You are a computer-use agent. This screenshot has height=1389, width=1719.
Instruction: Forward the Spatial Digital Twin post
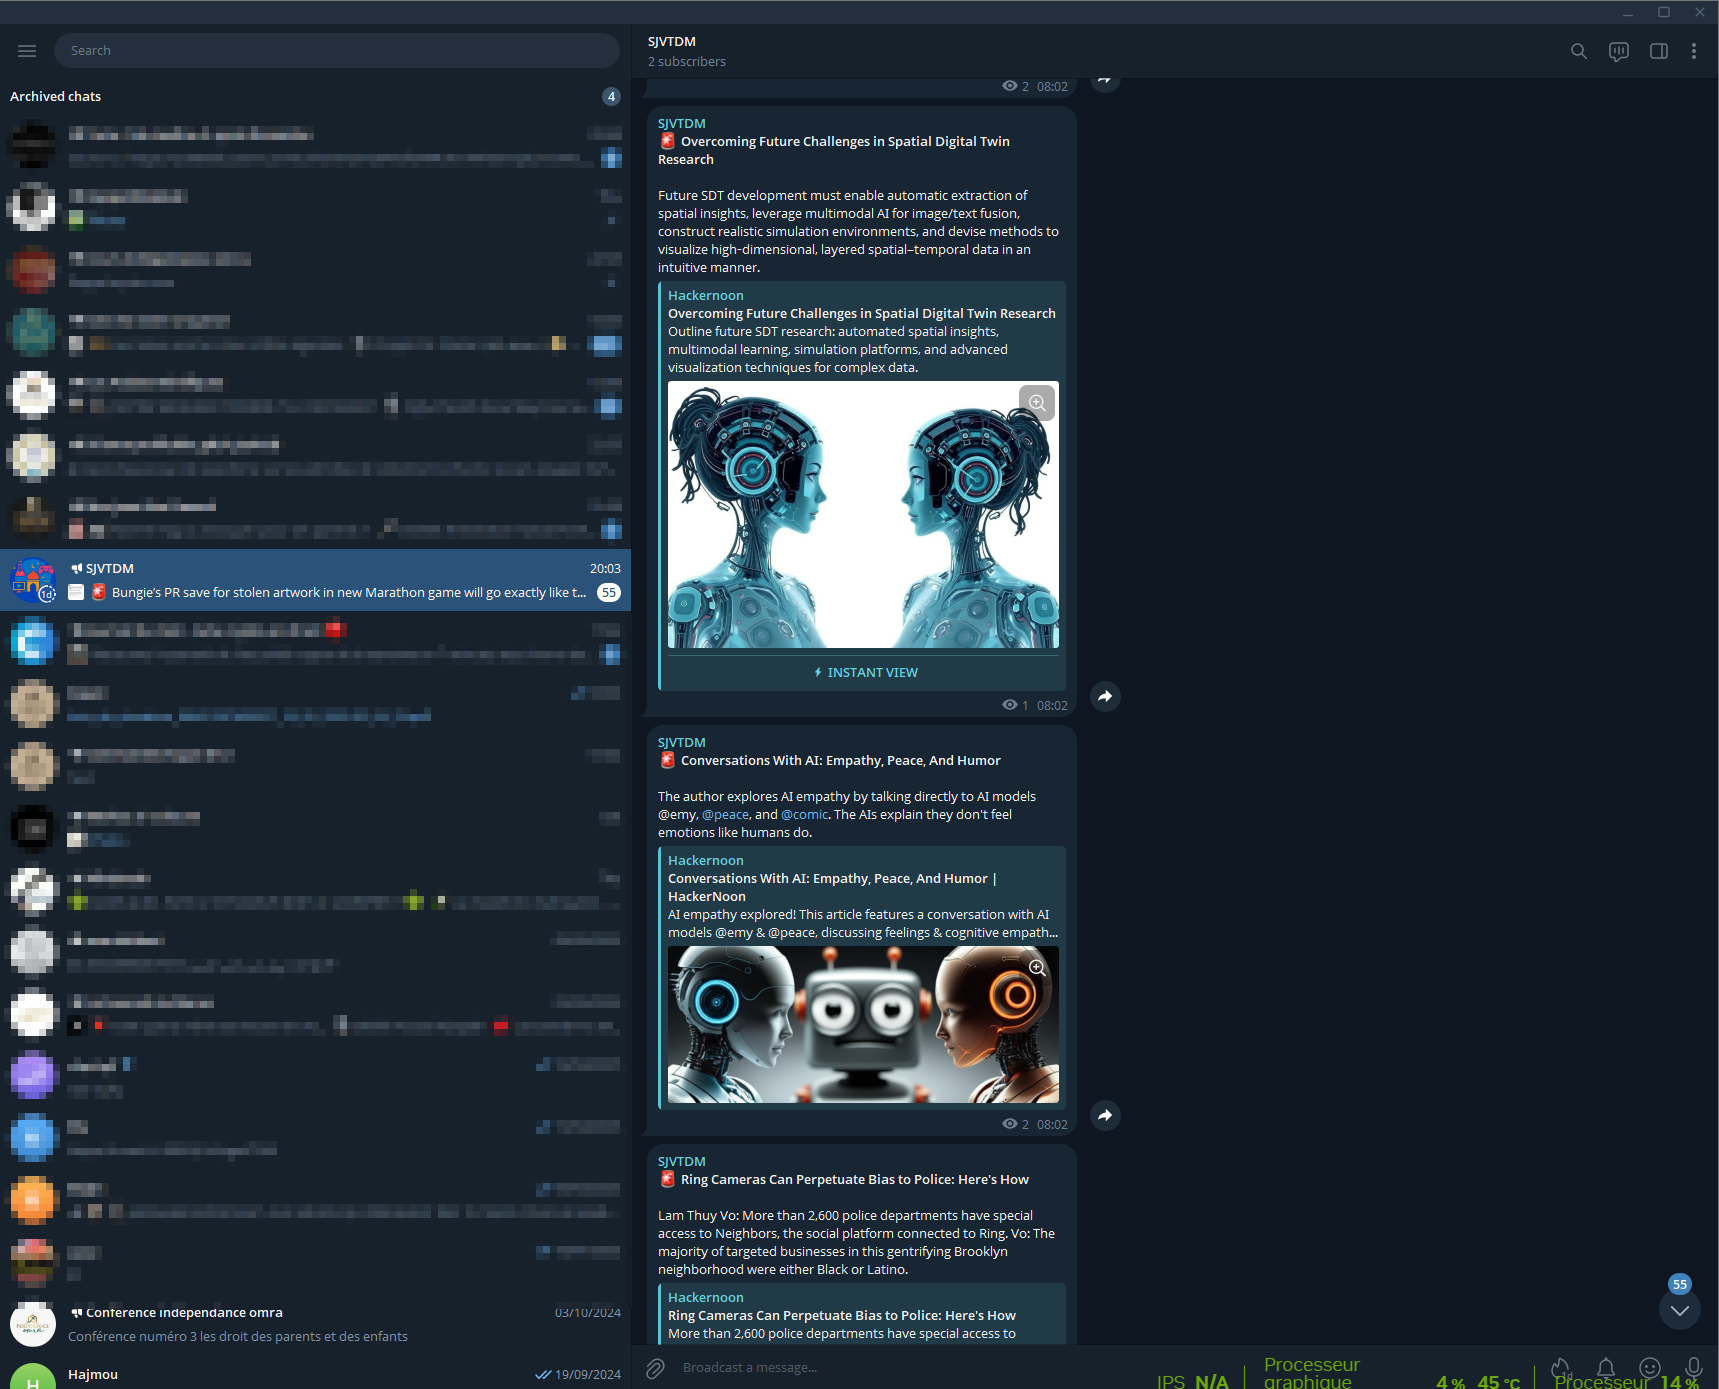pyautogui.click(x=1105, y=696)
